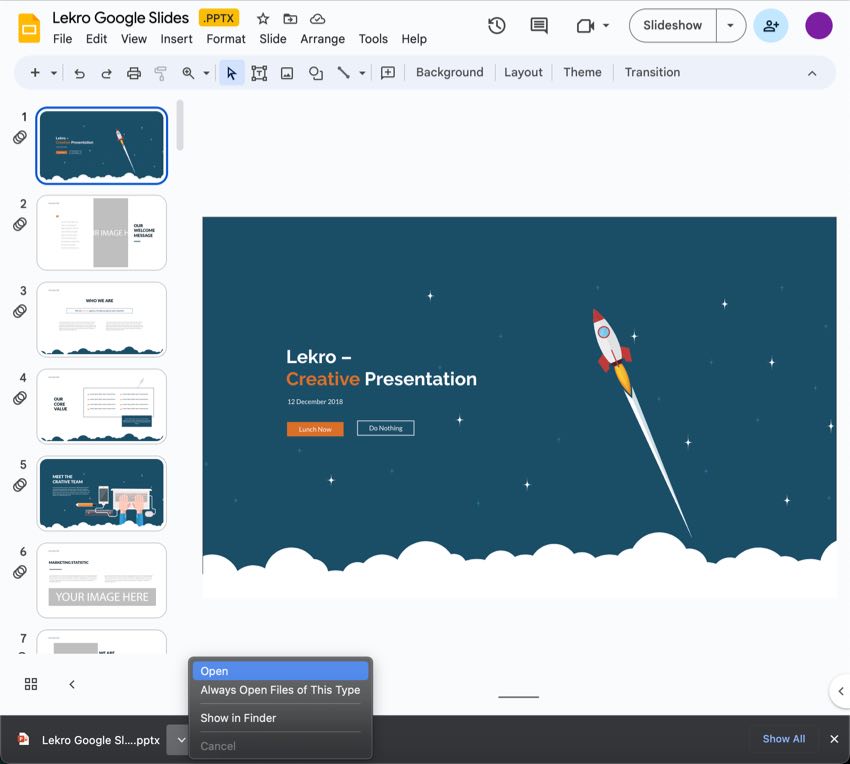
Task: Choose Open in the download context menu
Action: click(280, 671)
